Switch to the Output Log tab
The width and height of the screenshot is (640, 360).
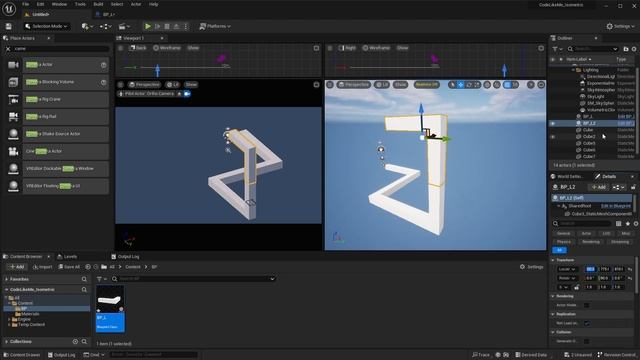(125, 257)
